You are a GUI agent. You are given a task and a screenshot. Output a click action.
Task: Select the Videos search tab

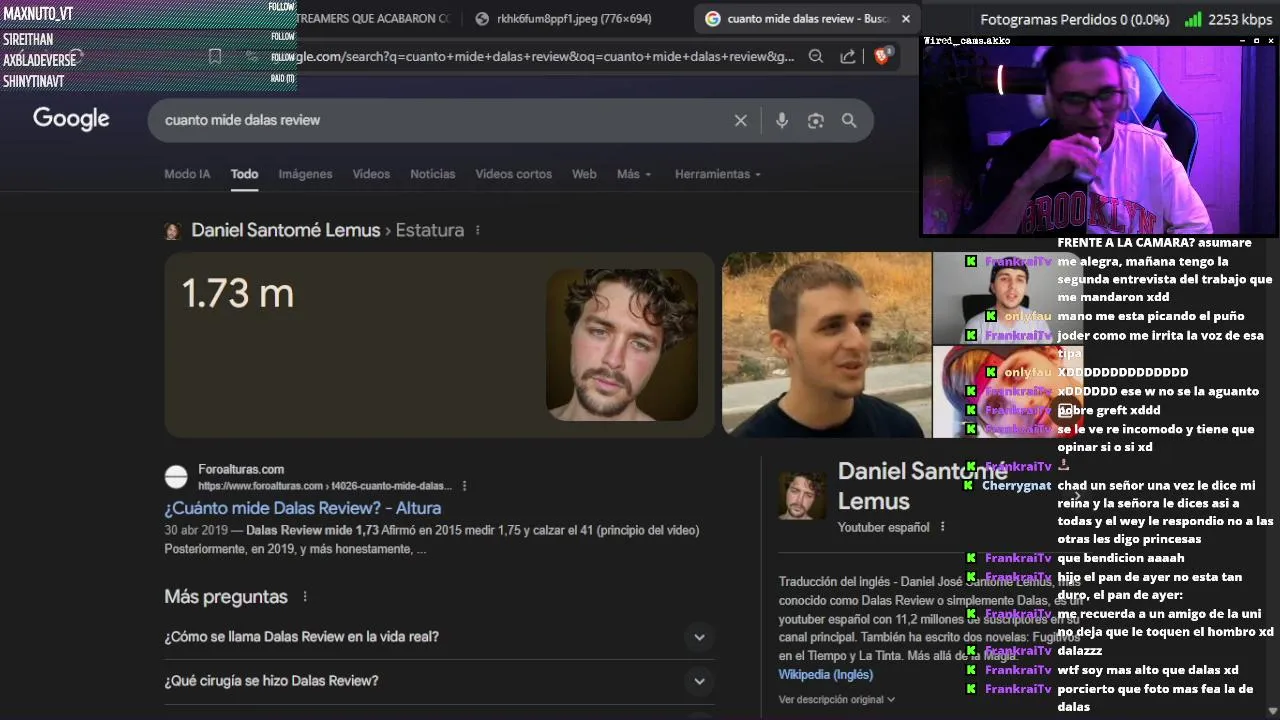(371, 174)
